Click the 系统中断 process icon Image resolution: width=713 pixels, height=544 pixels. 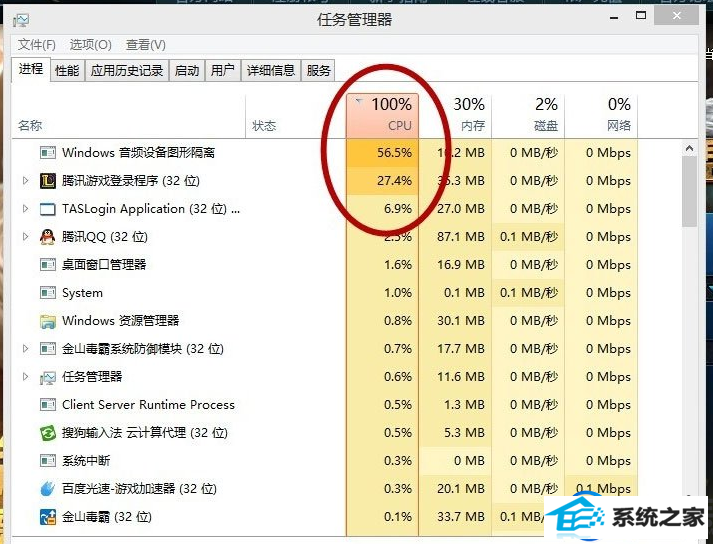pyautogui.click(x=48, y=461)
